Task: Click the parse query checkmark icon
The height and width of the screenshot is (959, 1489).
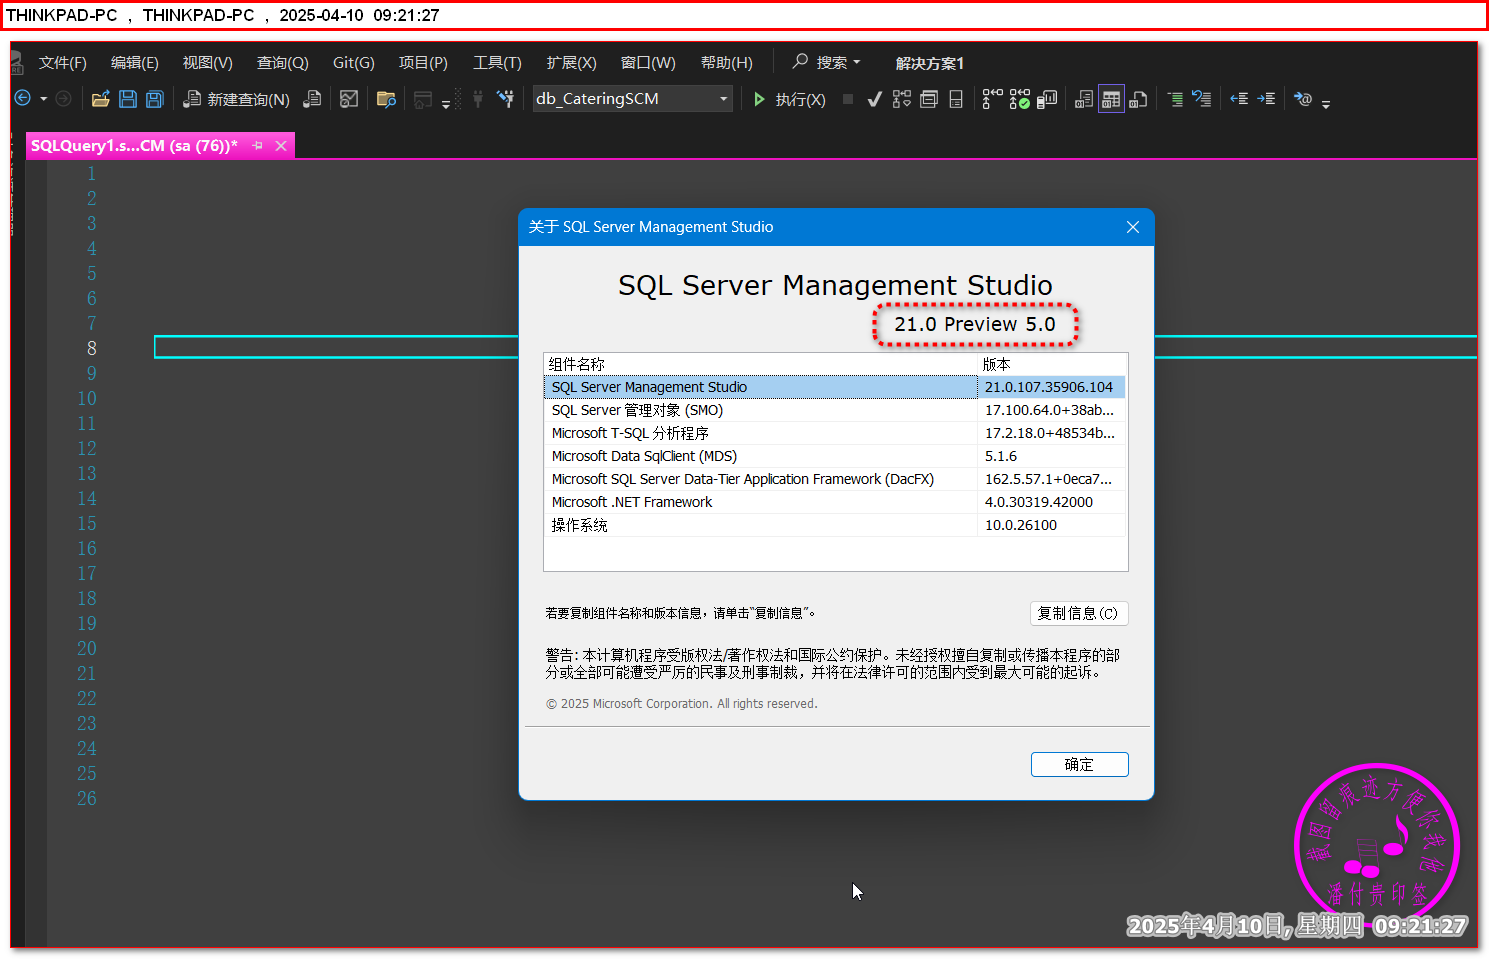Action: (x=874, y=99)
